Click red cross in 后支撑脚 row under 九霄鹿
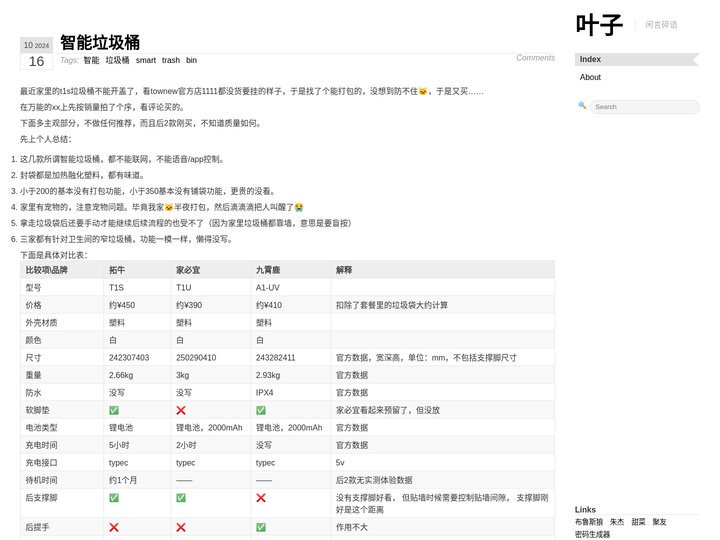Screen dimensions: 720x540 [x=261, y=498]
